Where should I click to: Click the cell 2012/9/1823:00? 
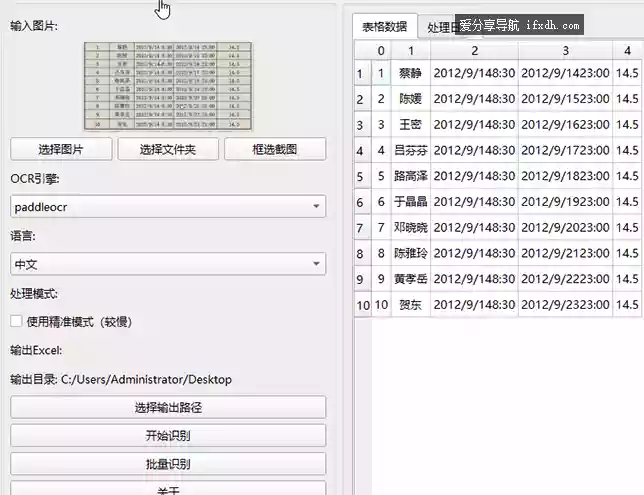pos(566,176)
